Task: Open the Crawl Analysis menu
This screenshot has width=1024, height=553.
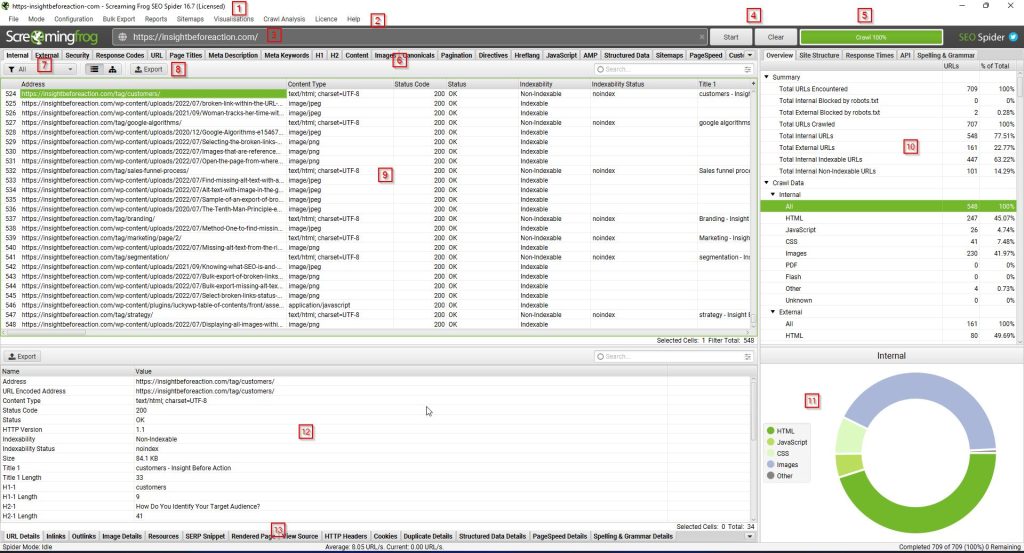Action: coord(284,19)
